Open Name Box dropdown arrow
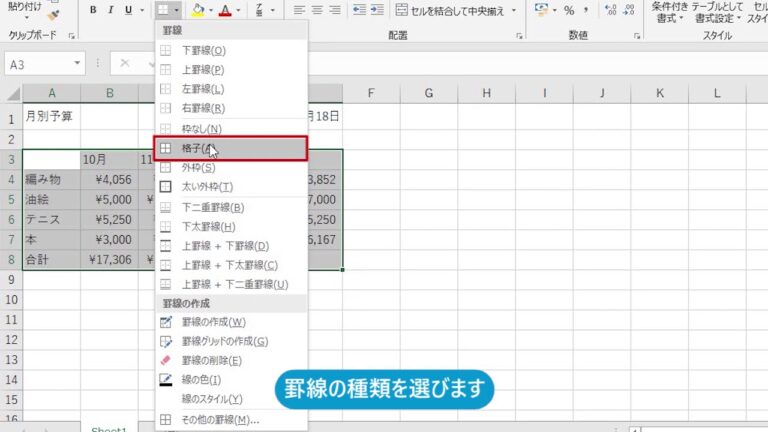Viewport: 768px width, 432px height. 77,64
